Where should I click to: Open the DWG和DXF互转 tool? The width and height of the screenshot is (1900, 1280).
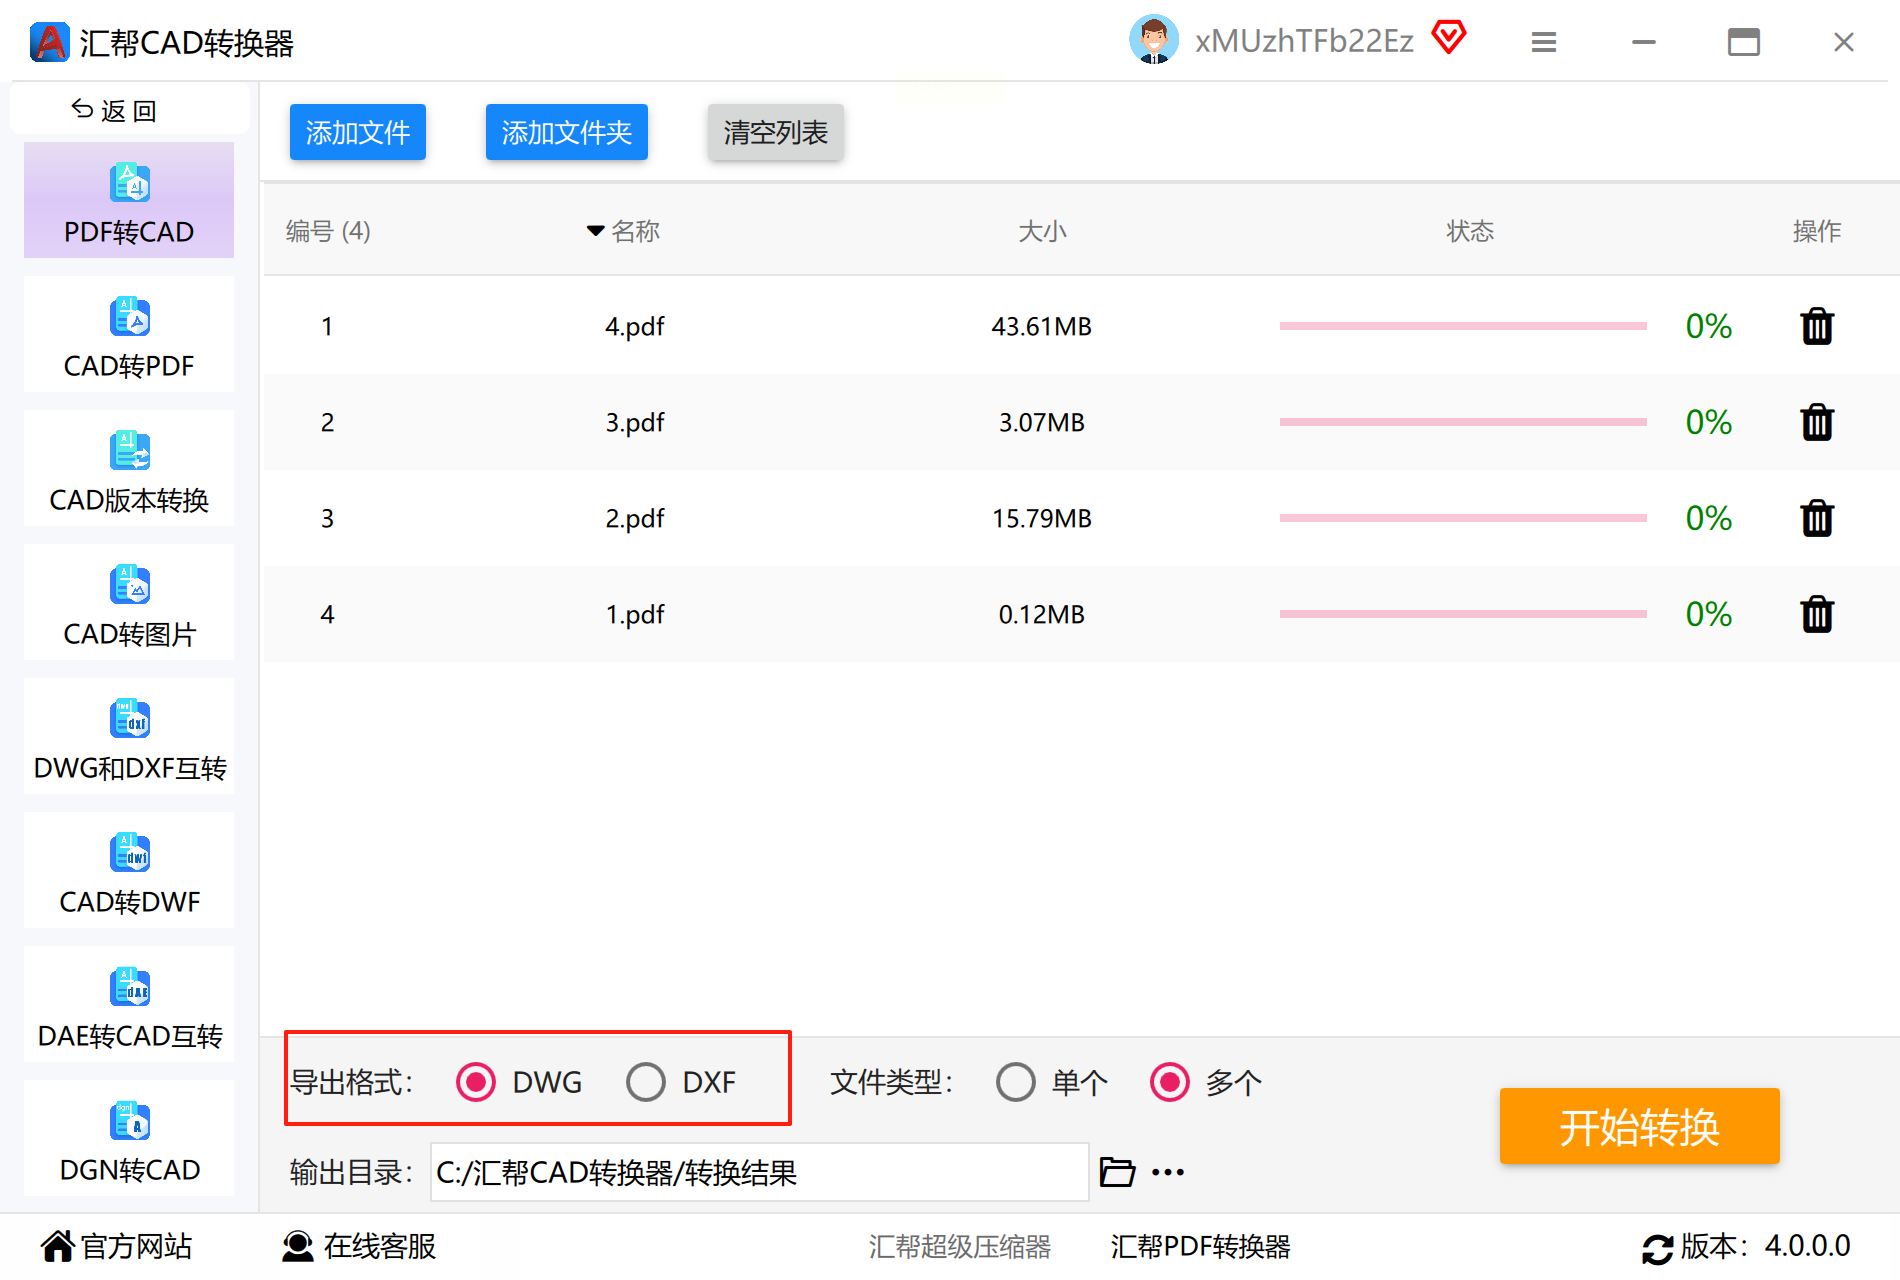point(129,736)
